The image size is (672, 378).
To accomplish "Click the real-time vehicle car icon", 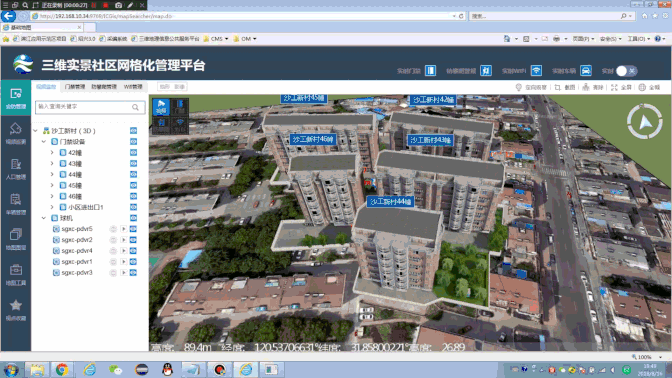I will [586, 71].
